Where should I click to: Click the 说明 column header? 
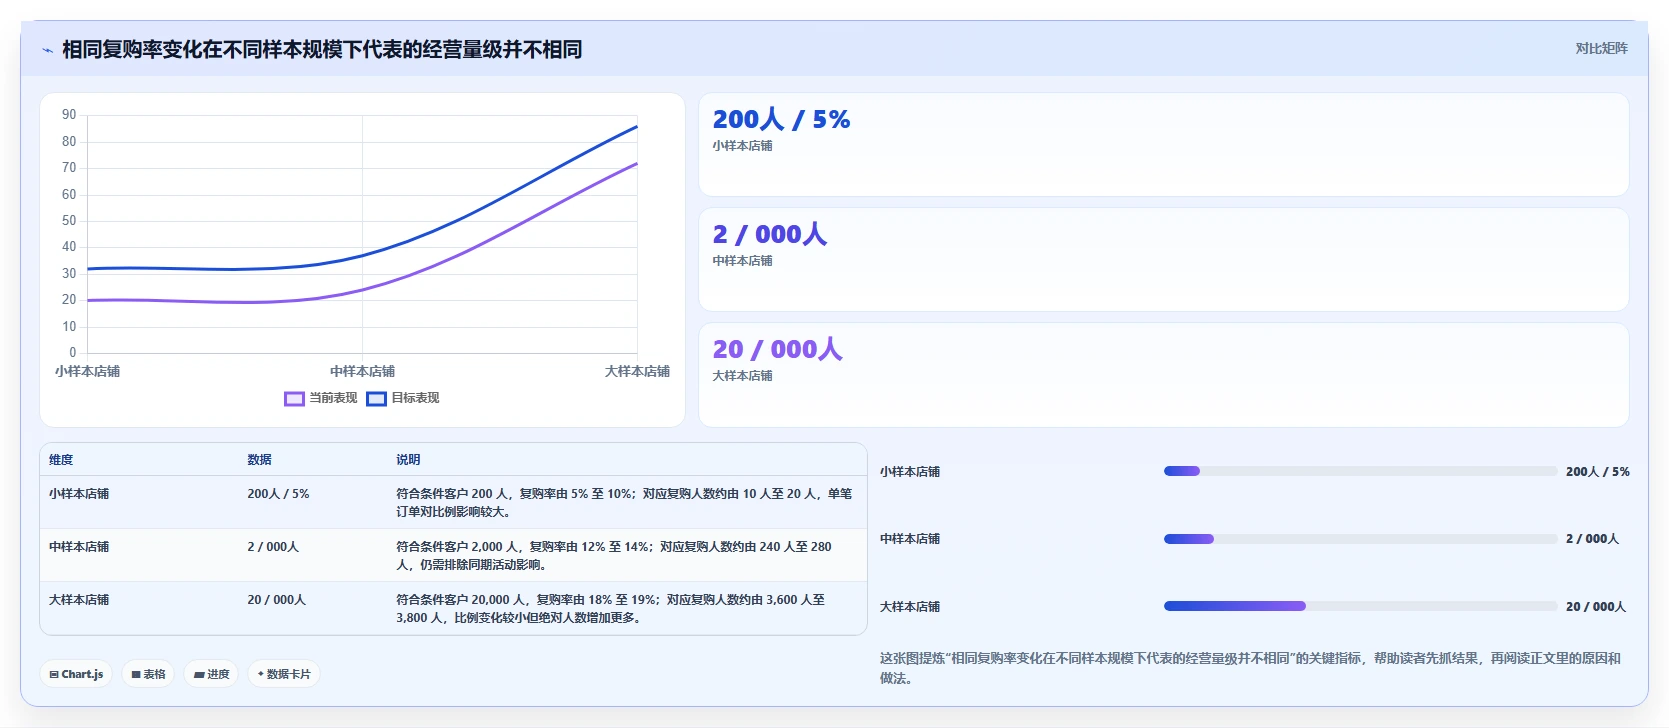coord(408,460)
